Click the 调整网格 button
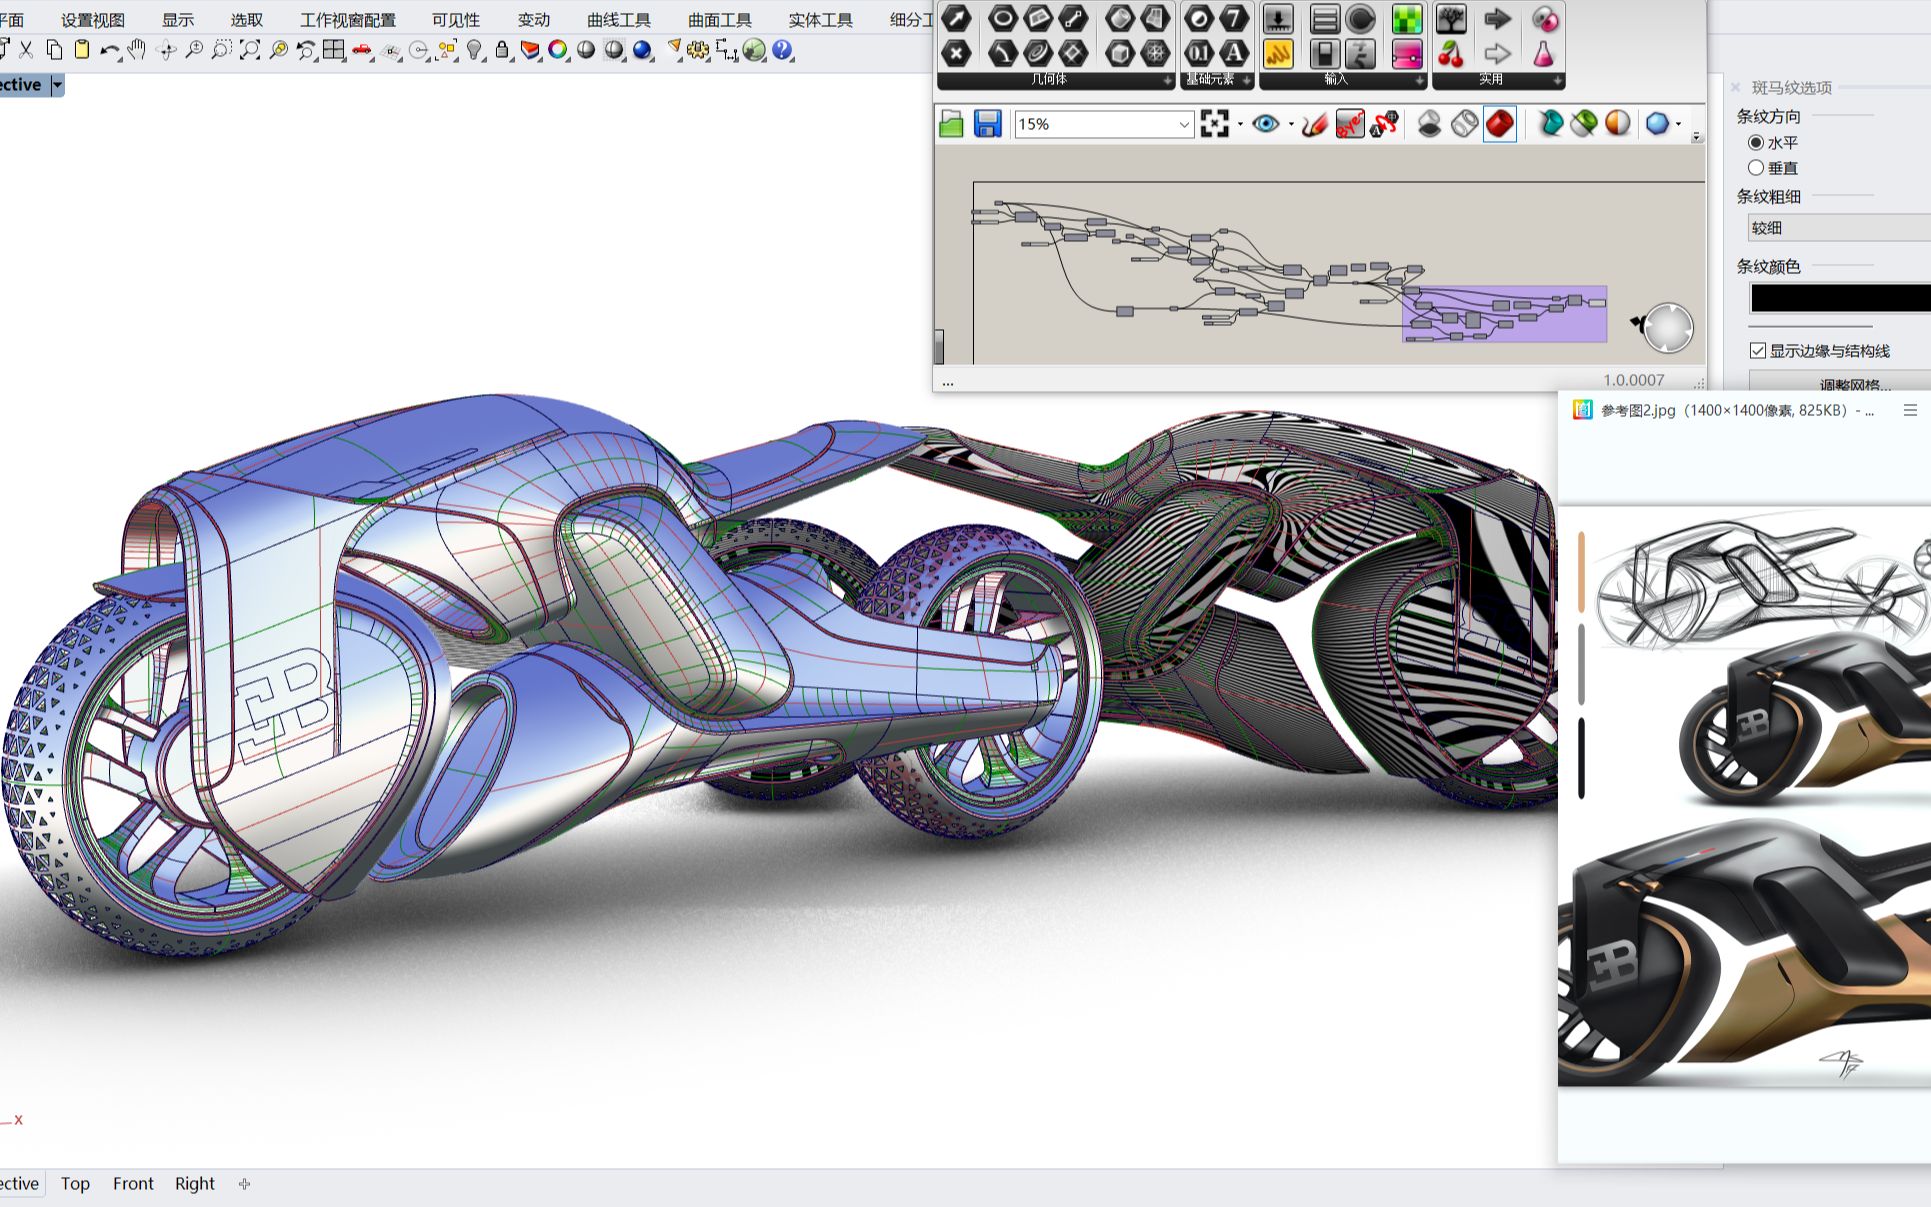 tap(1853, 384)
